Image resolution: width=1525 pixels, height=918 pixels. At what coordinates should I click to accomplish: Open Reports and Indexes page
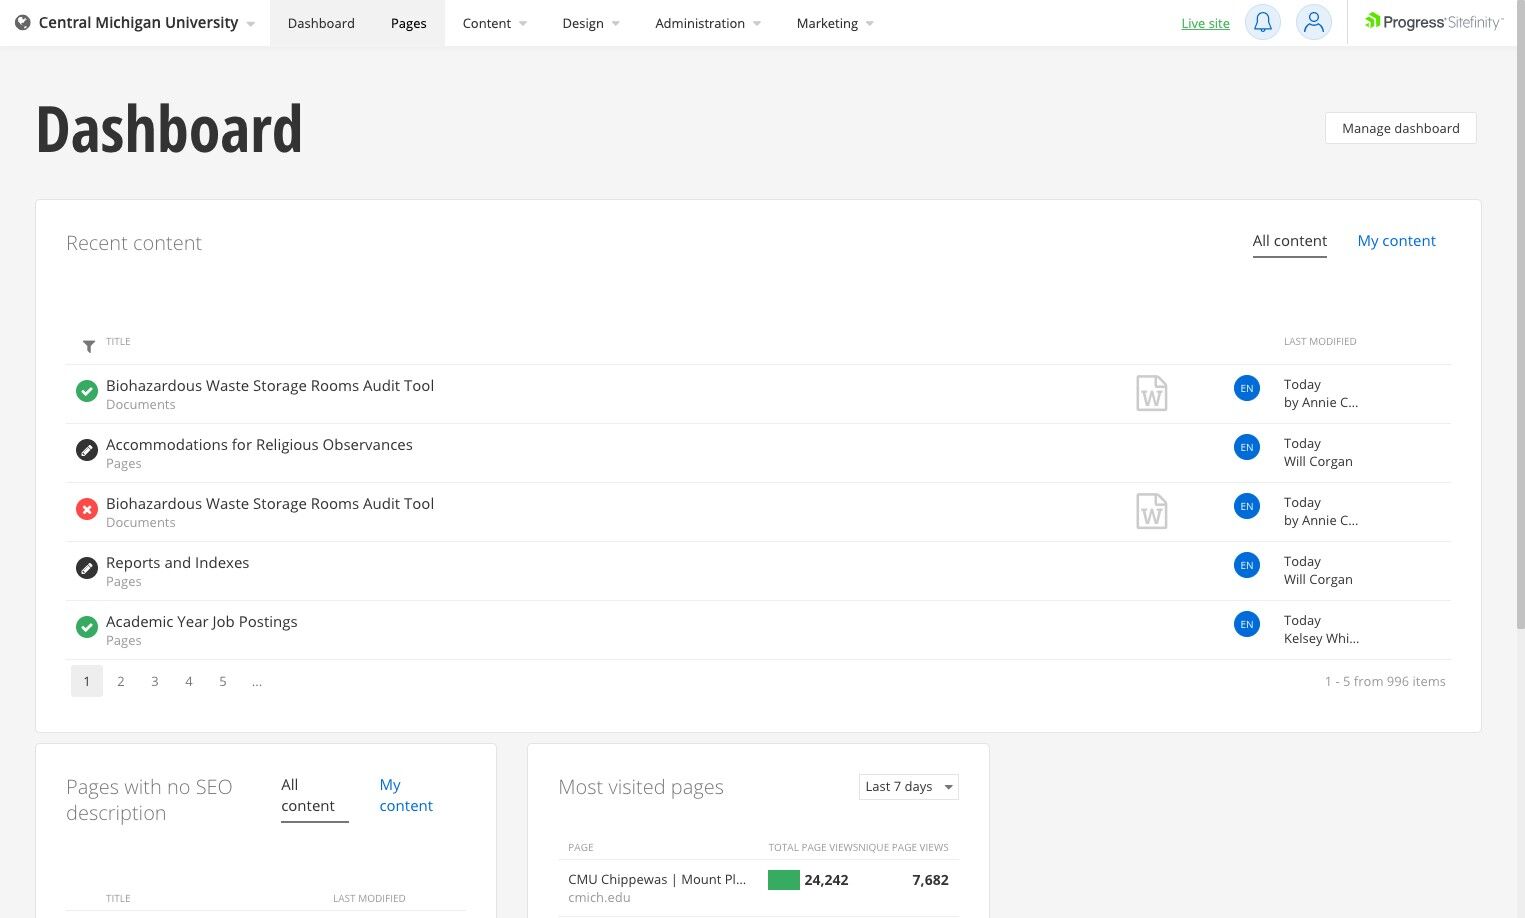pyautogui.click(x=177, y=563)
